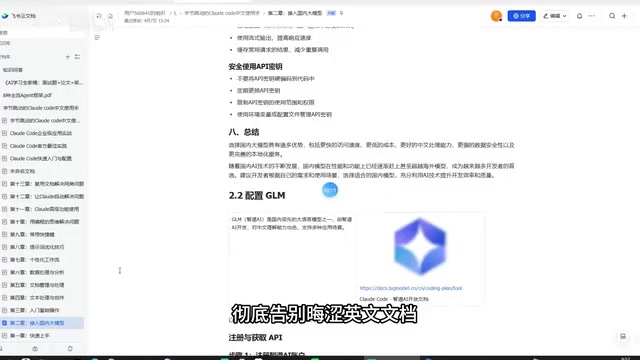This screenshot has height=360, width=640.
Task: Click breadcrumb 李节藏动的Claude code中文使用手
Action: pyautogui.click(x=222, y=13)
